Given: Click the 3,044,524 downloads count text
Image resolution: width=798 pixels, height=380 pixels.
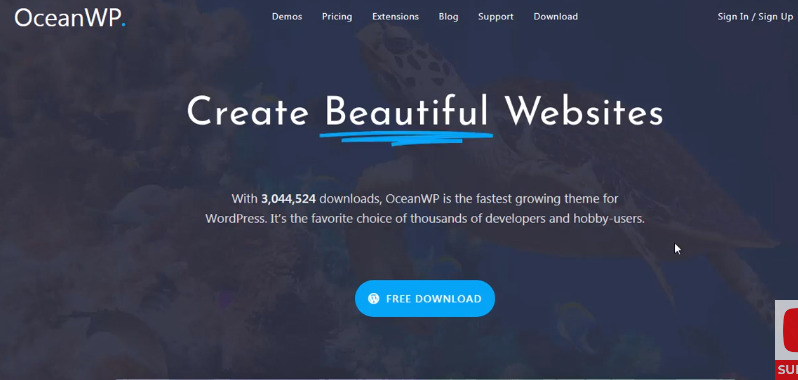Looking at the screenshot, I should pyautogui.click(x=289, y=198).
